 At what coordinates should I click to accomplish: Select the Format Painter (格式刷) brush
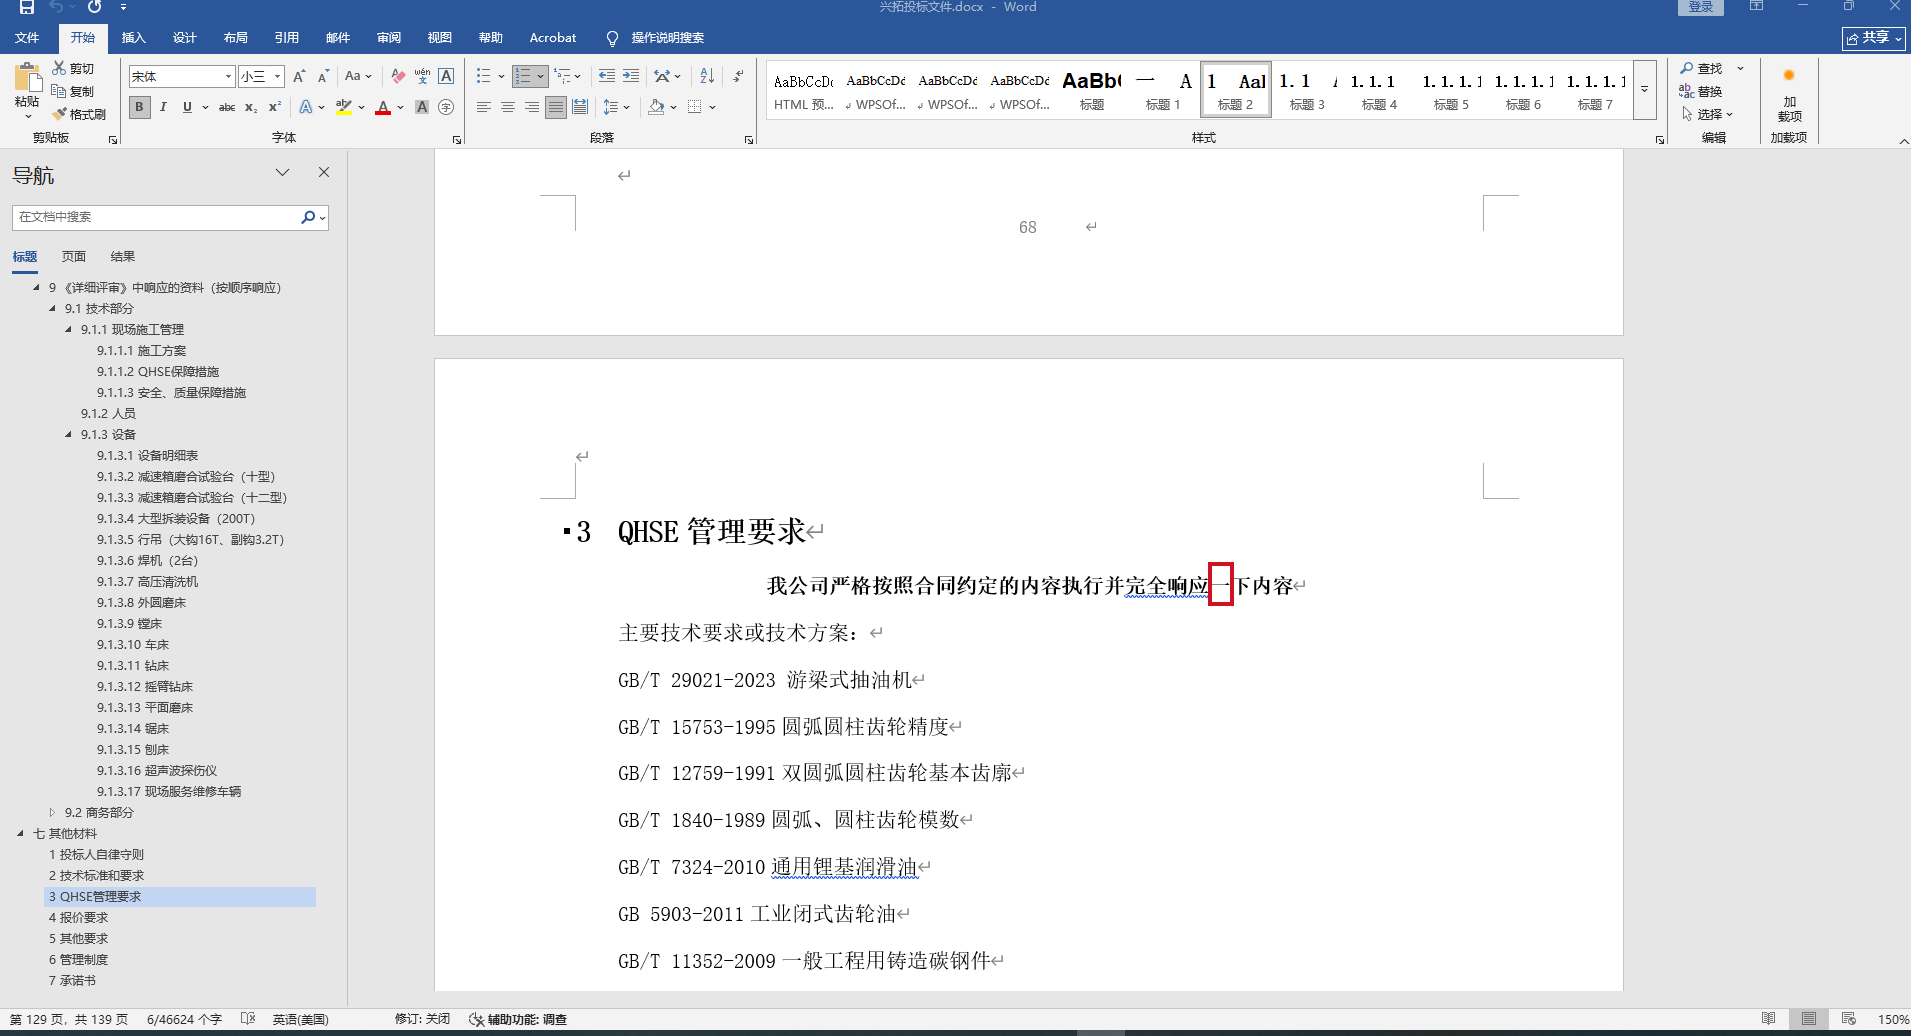point(60,114)
